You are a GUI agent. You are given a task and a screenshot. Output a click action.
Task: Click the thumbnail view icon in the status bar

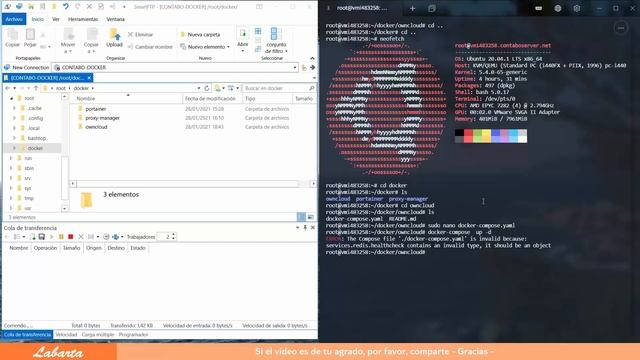[x=311, y=217]
